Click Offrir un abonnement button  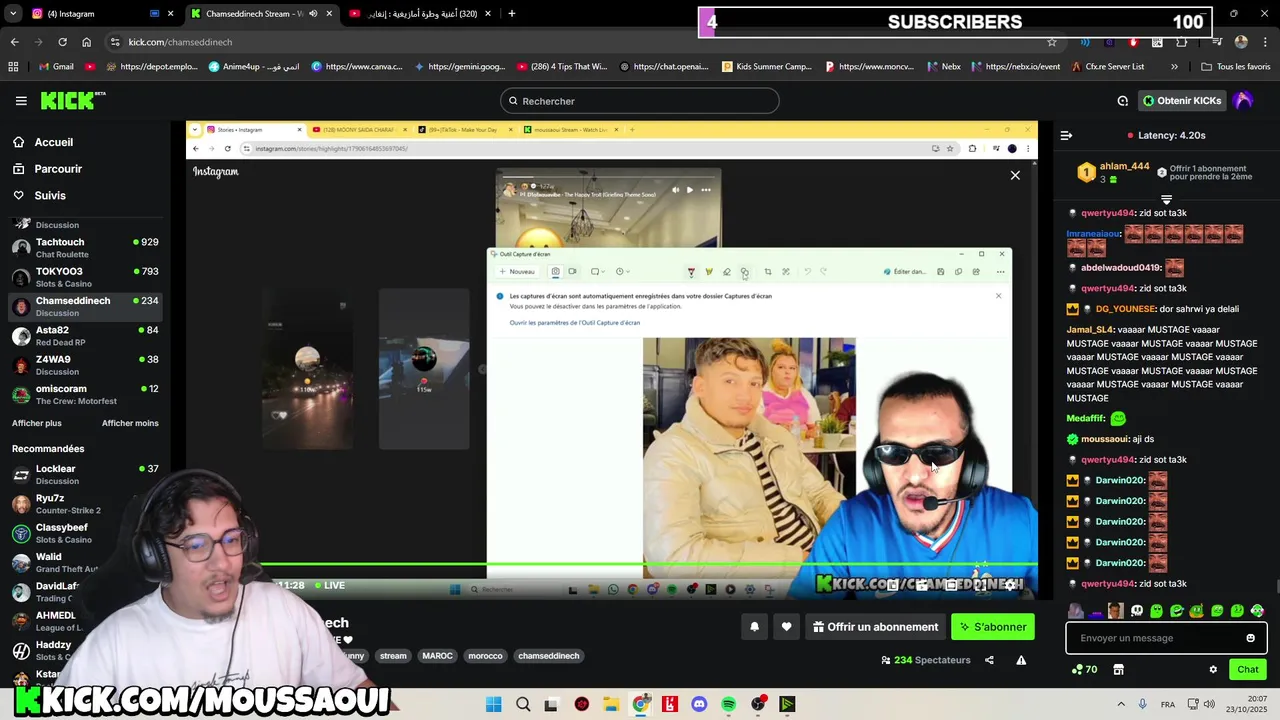[x=876, y=627]
